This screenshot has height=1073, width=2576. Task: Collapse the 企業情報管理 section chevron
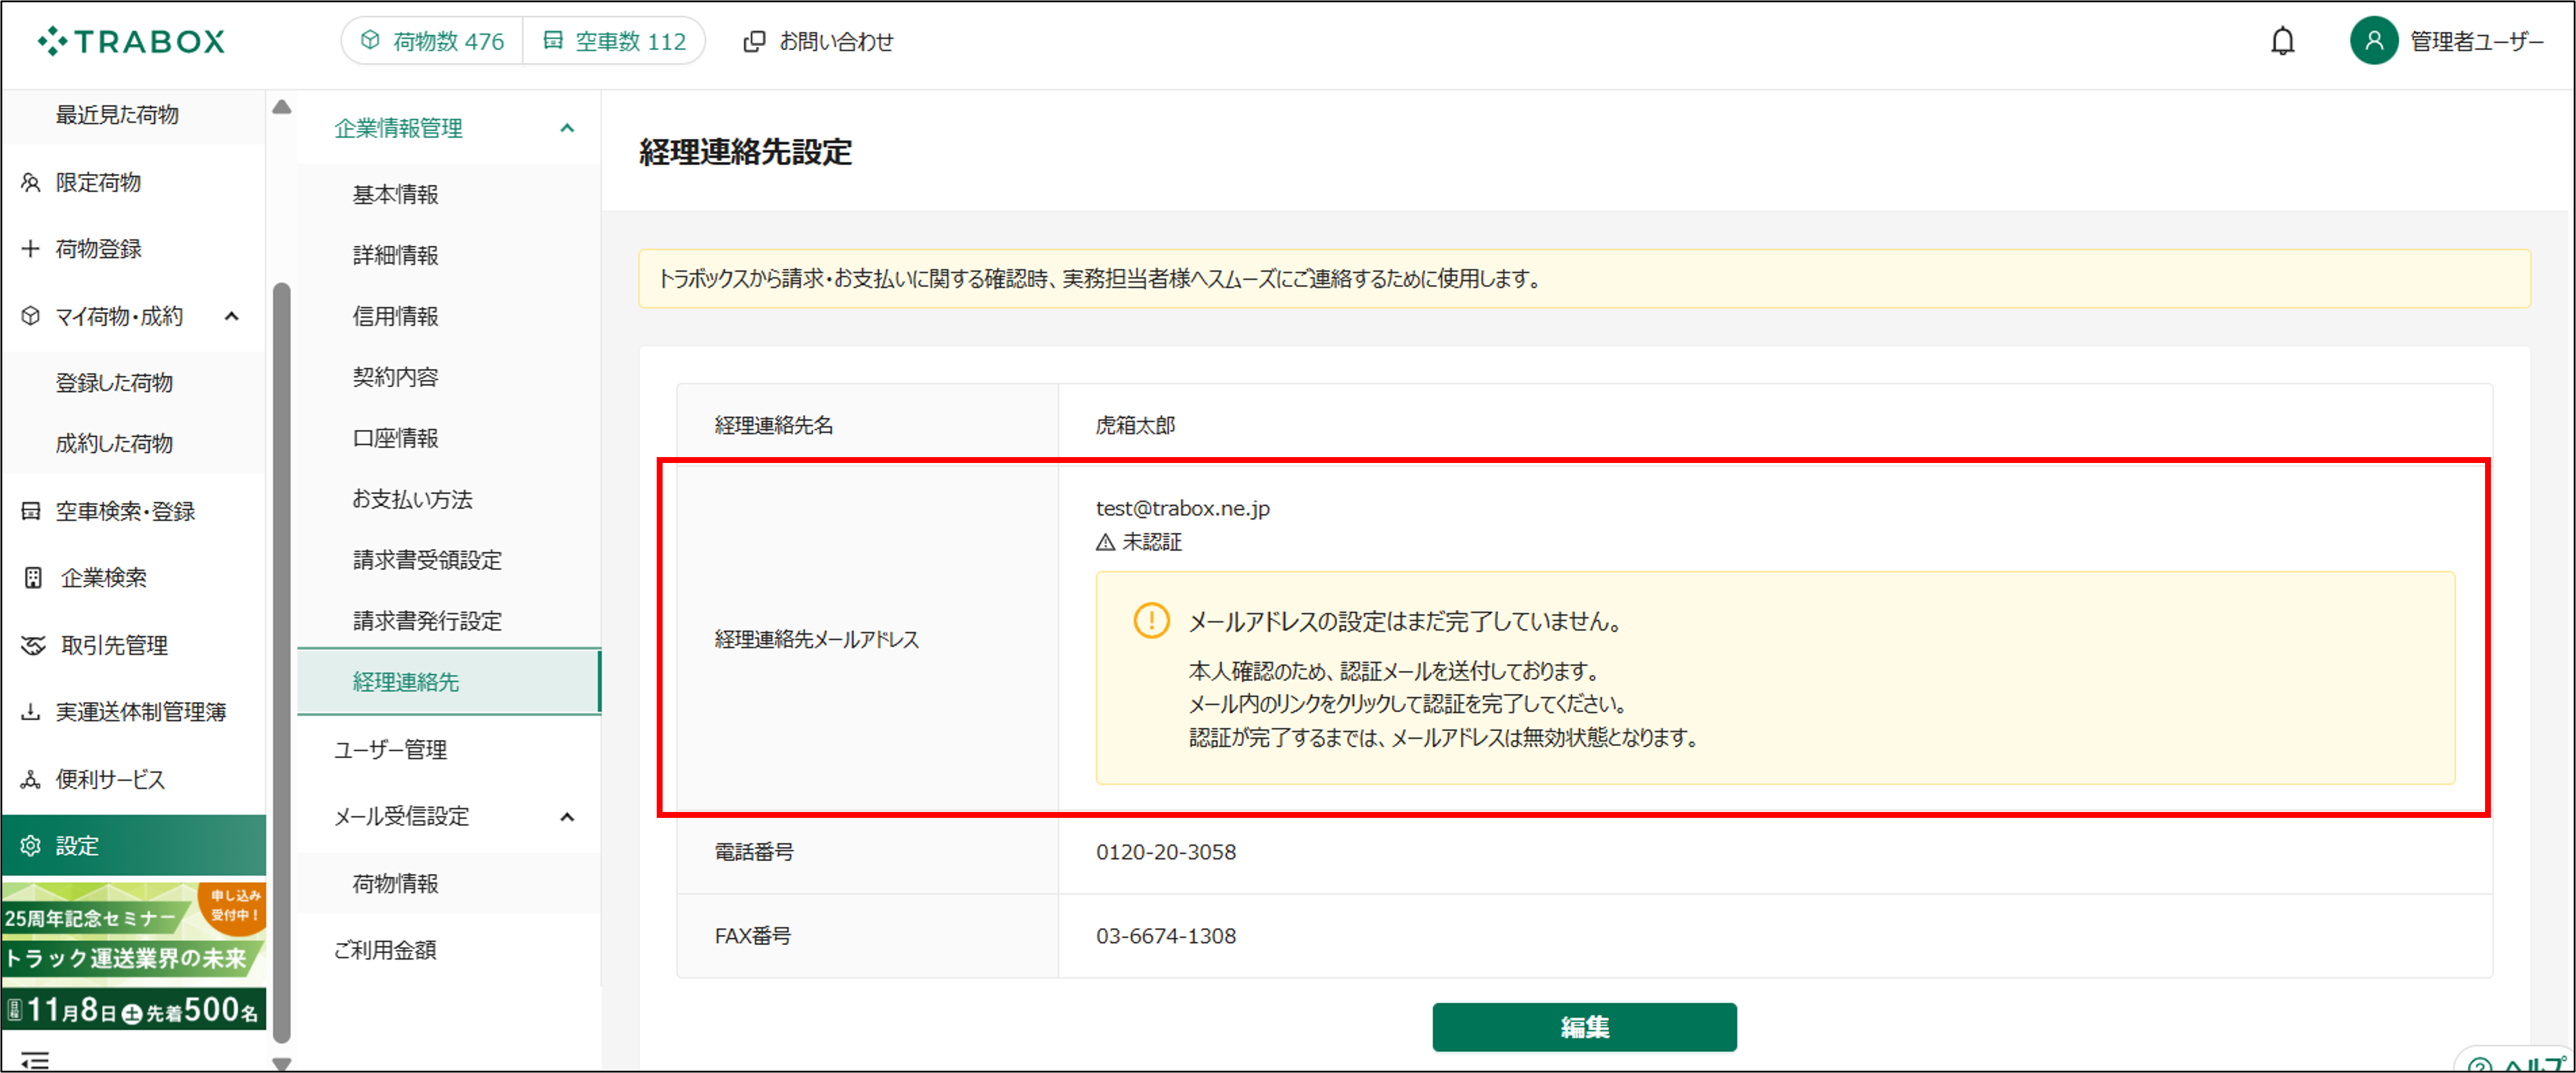pos(567,128)
